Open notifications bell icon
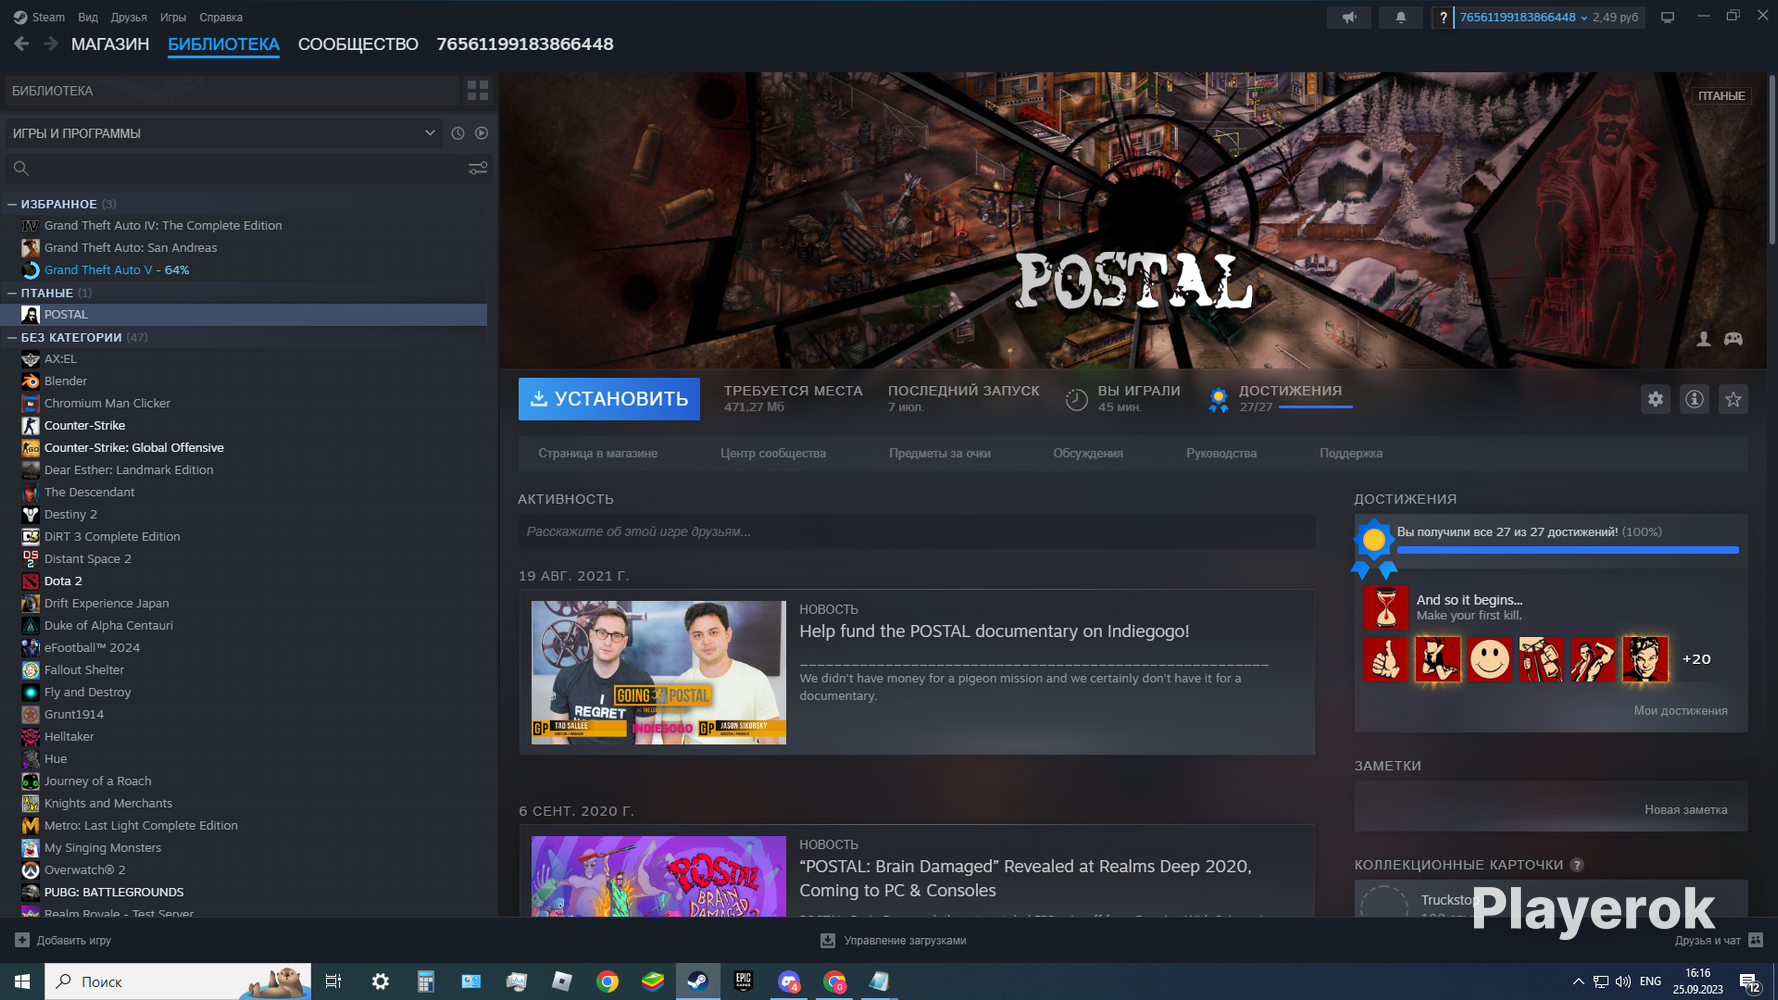This screenshot has width=1778, height=1000. click(x=1400, y=17)
